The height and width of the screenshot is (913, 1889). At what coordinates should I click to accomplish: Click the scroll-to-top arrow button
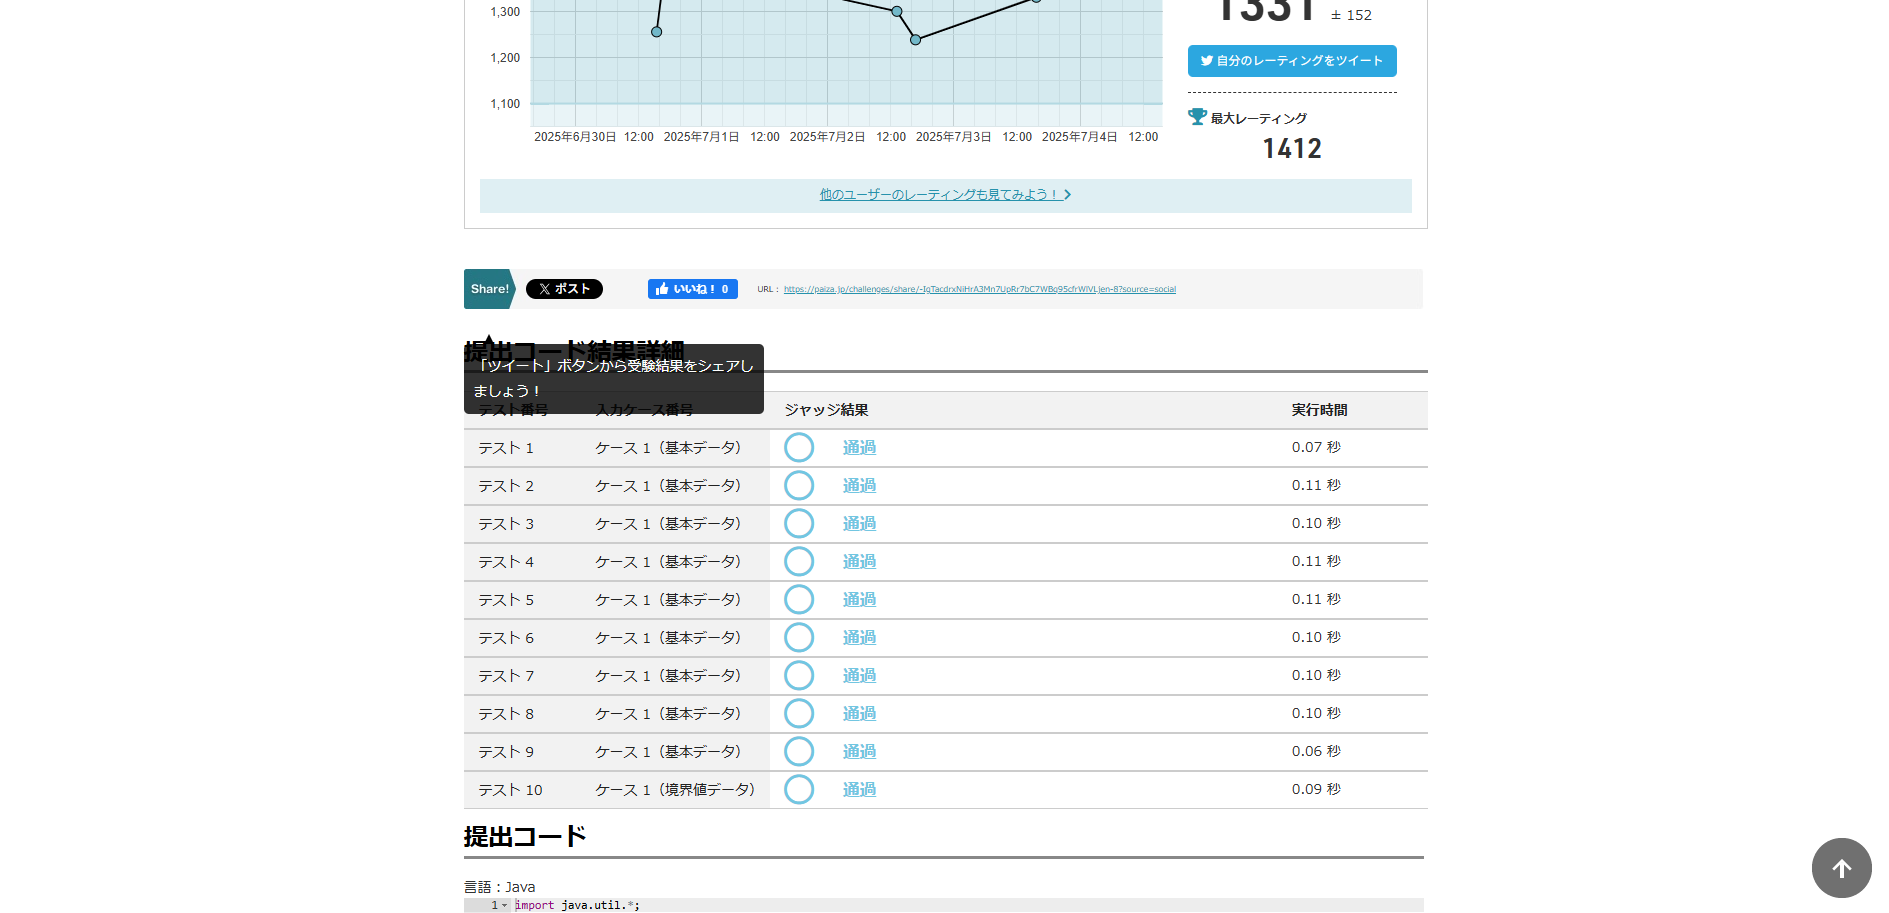click(1841, 868)
